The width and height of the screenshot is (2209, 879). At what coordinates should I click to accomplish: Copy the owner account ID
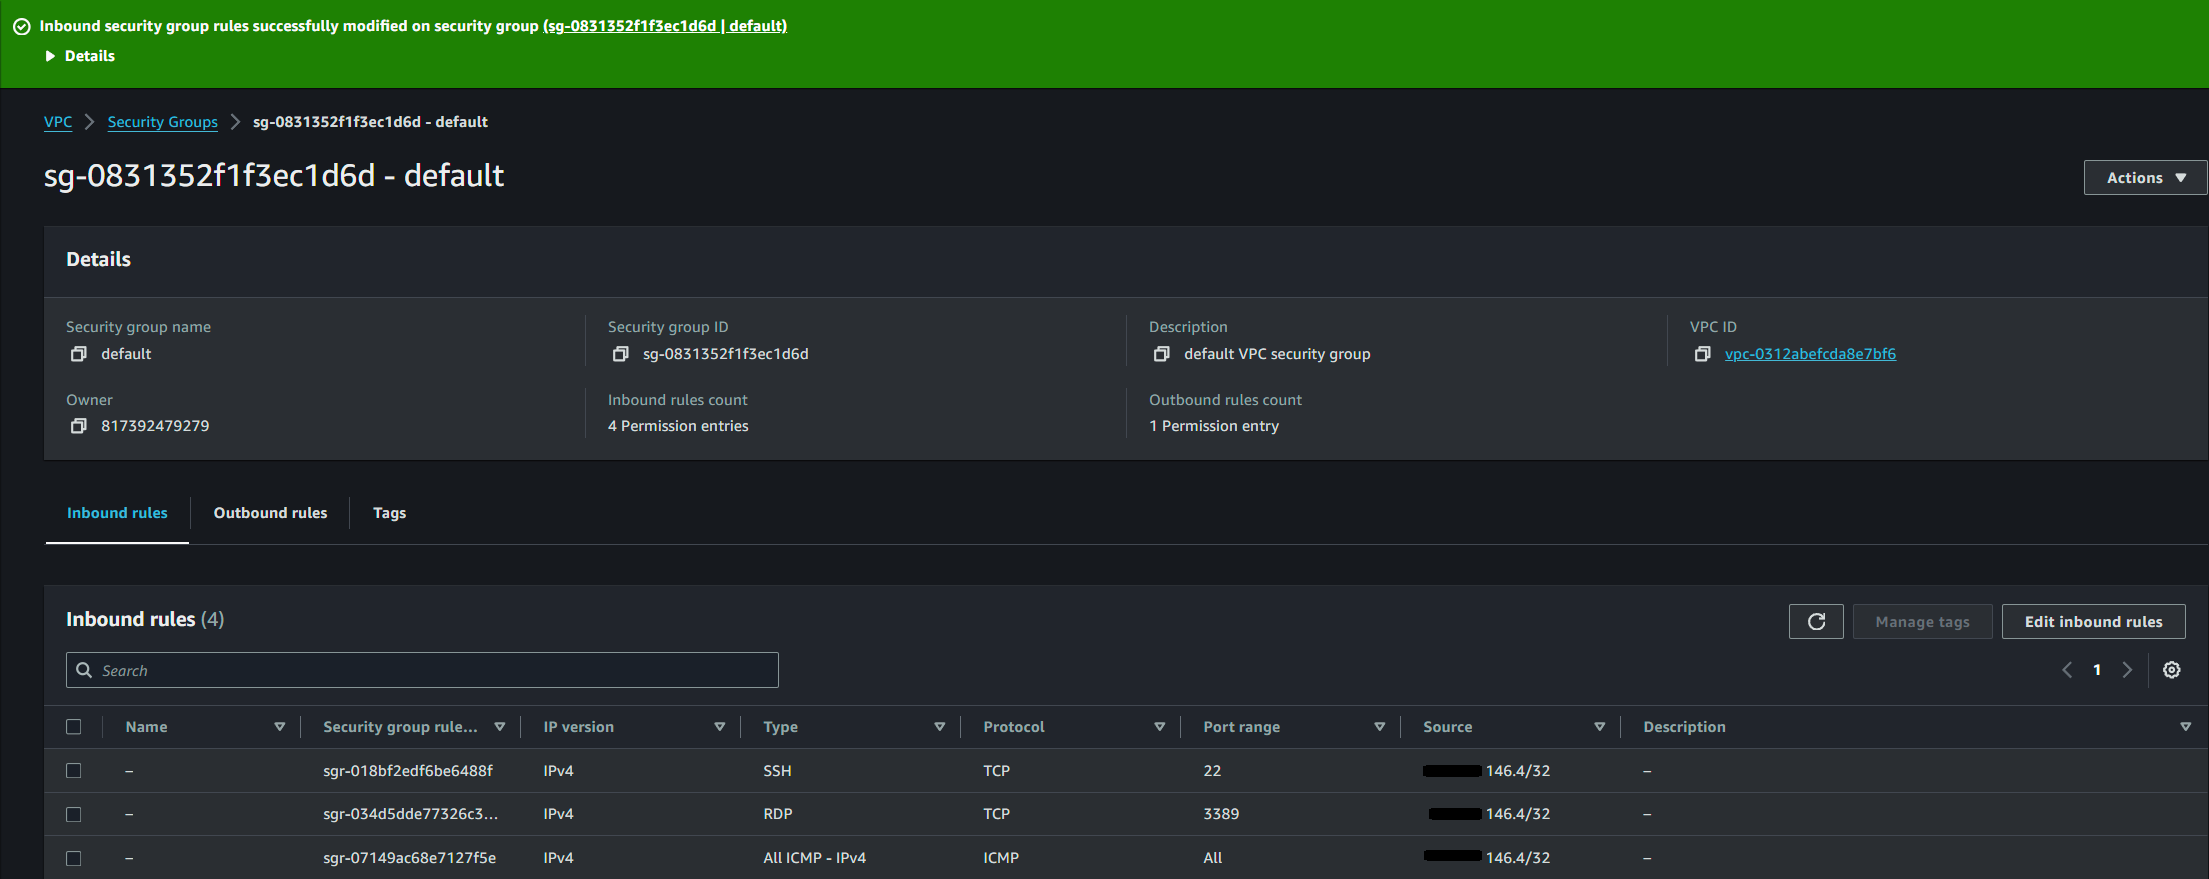point(78,426)
